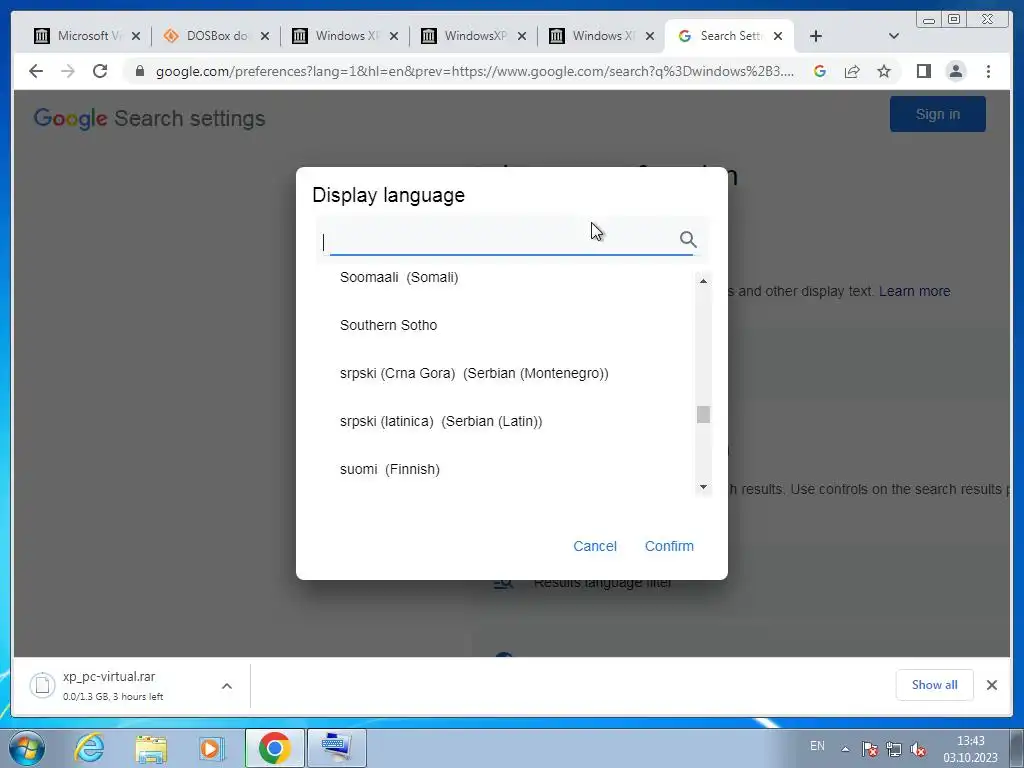Screen dimensions: 1024x768
Task: Click Show all downloads button
Action: 935,685
